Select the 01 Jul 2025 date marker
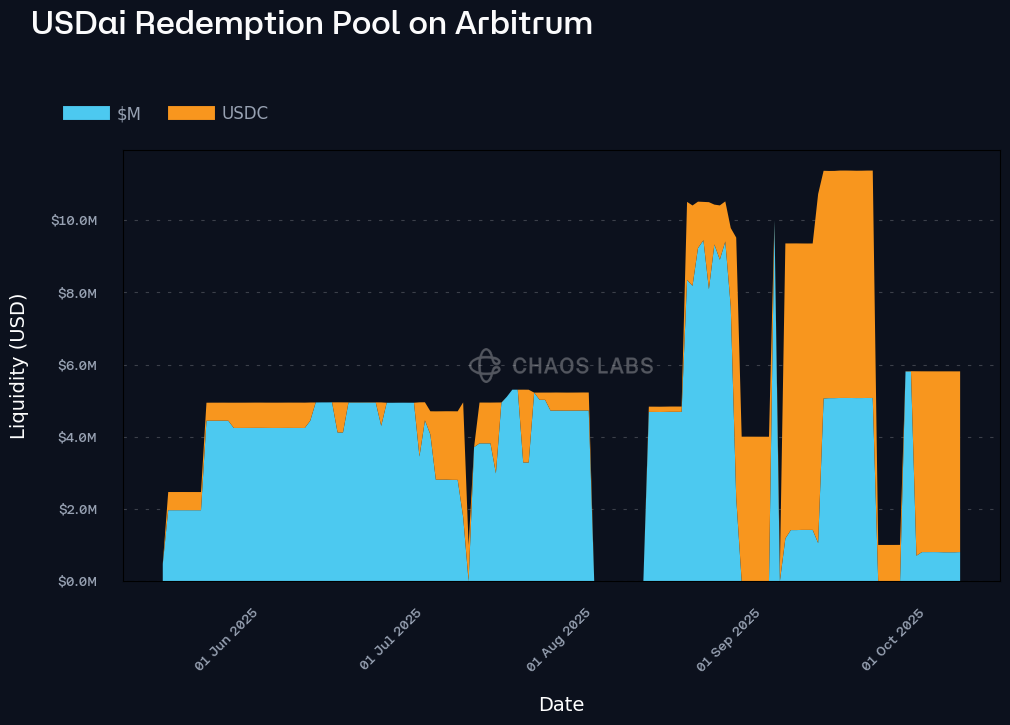1010x725 pixels. pos(391,639)
